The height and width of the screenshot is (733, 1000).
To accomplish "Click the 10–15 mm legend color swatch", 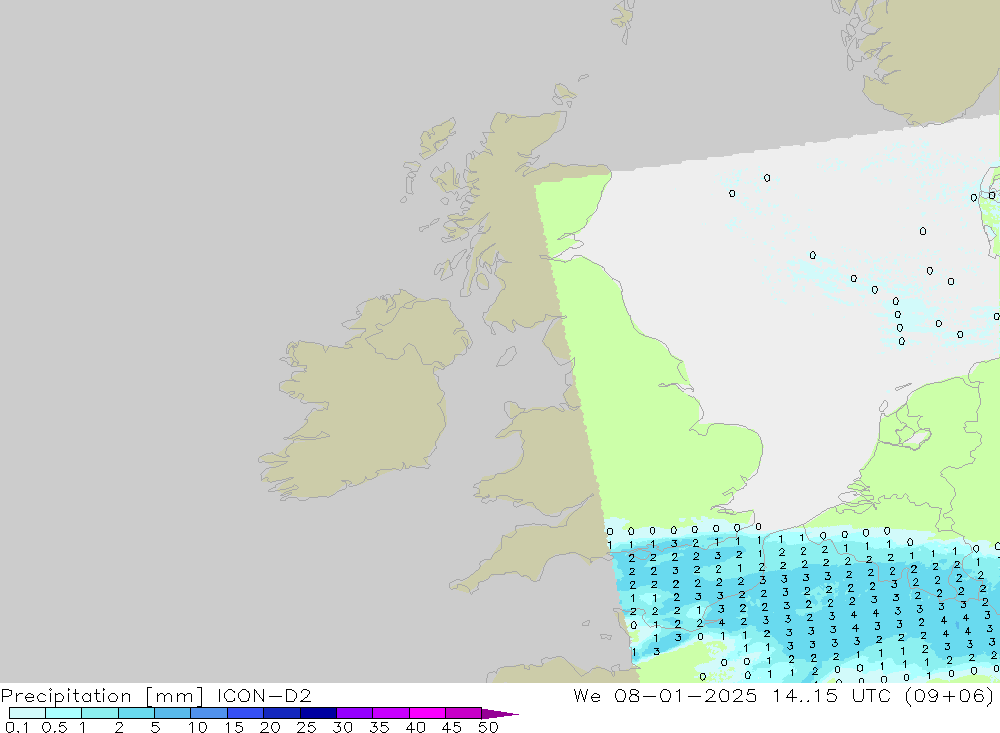I will pos(209,713).
